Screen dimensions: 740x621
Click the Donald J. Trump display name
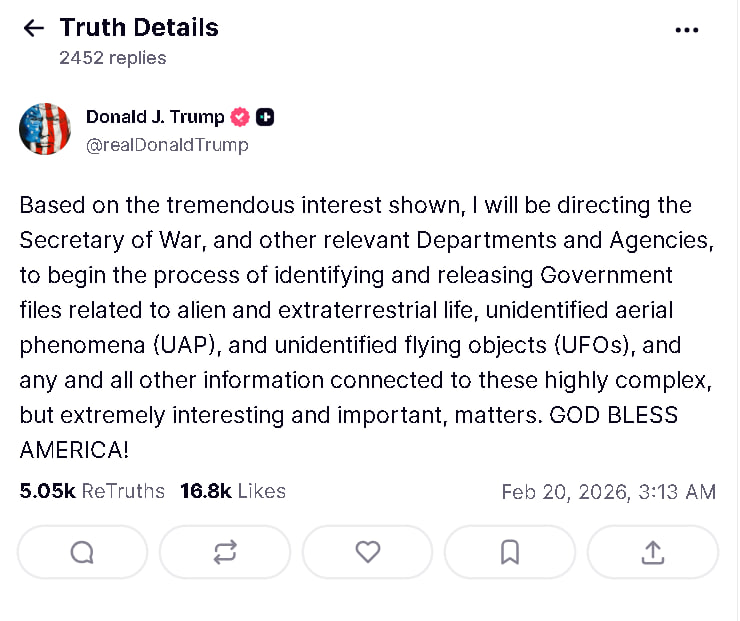click(155, 117)
